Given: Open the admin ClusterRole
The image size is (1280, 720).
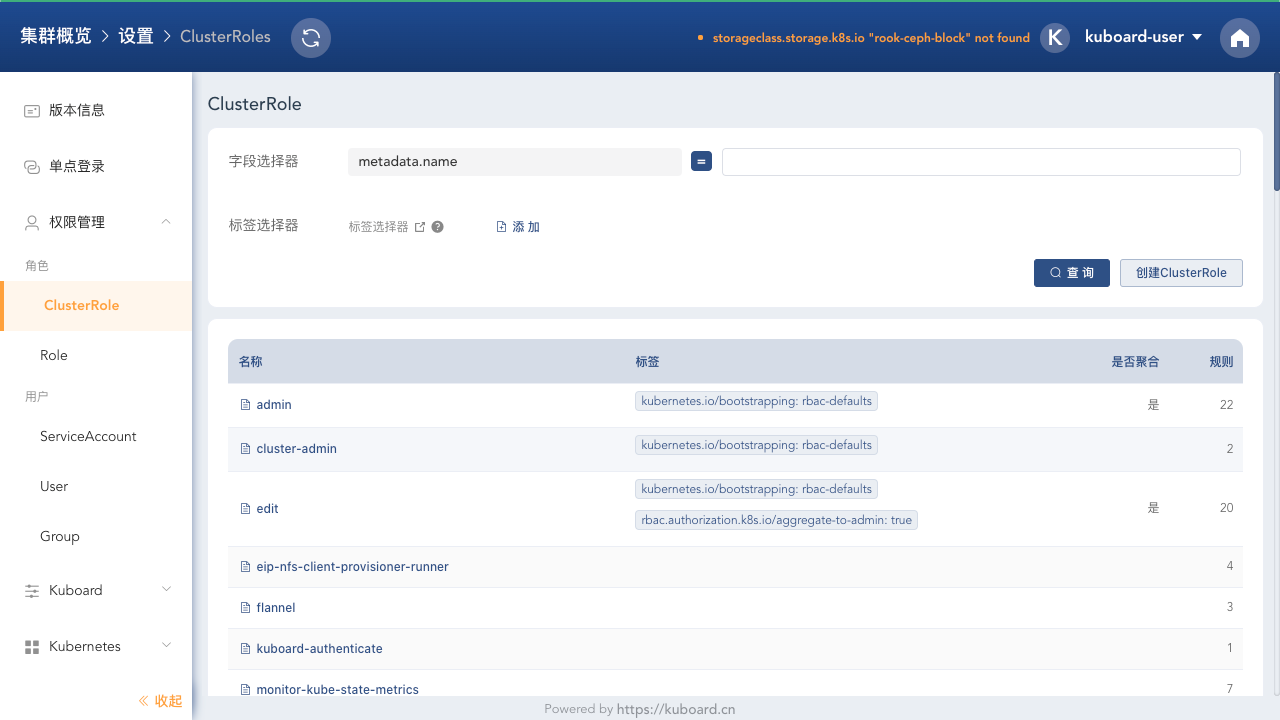Looking at the screenshot, I should (274, 405).
